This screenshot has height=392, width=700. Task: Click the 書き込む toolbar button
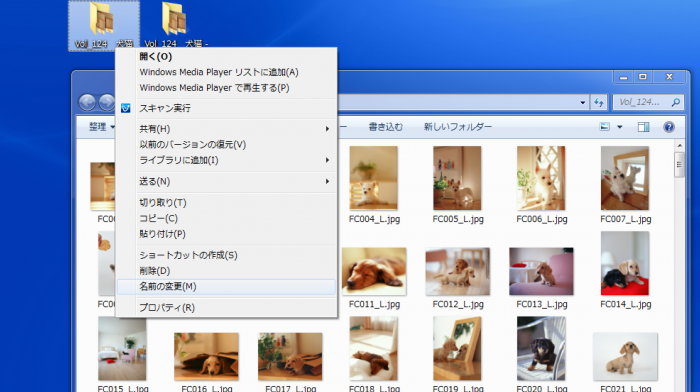tap(385, 127)
